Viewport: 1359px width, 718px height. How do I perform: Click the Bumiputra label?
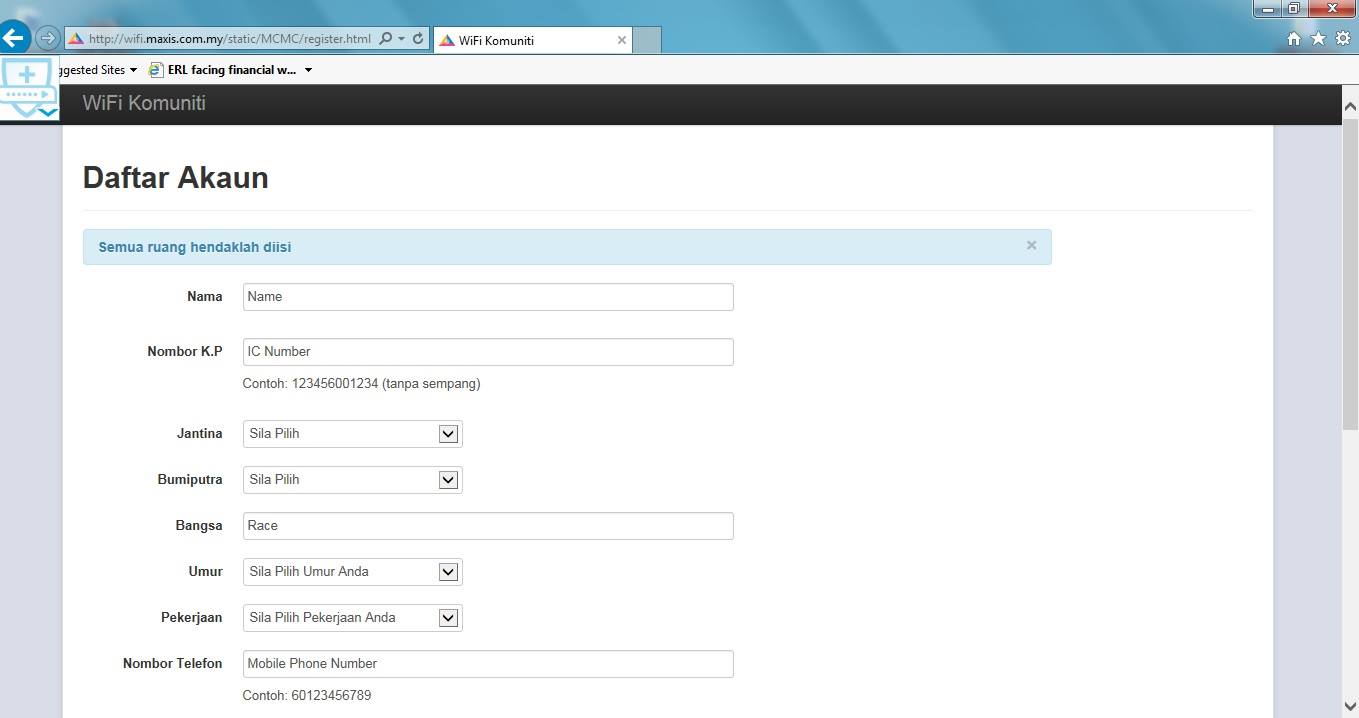(190, 480)
